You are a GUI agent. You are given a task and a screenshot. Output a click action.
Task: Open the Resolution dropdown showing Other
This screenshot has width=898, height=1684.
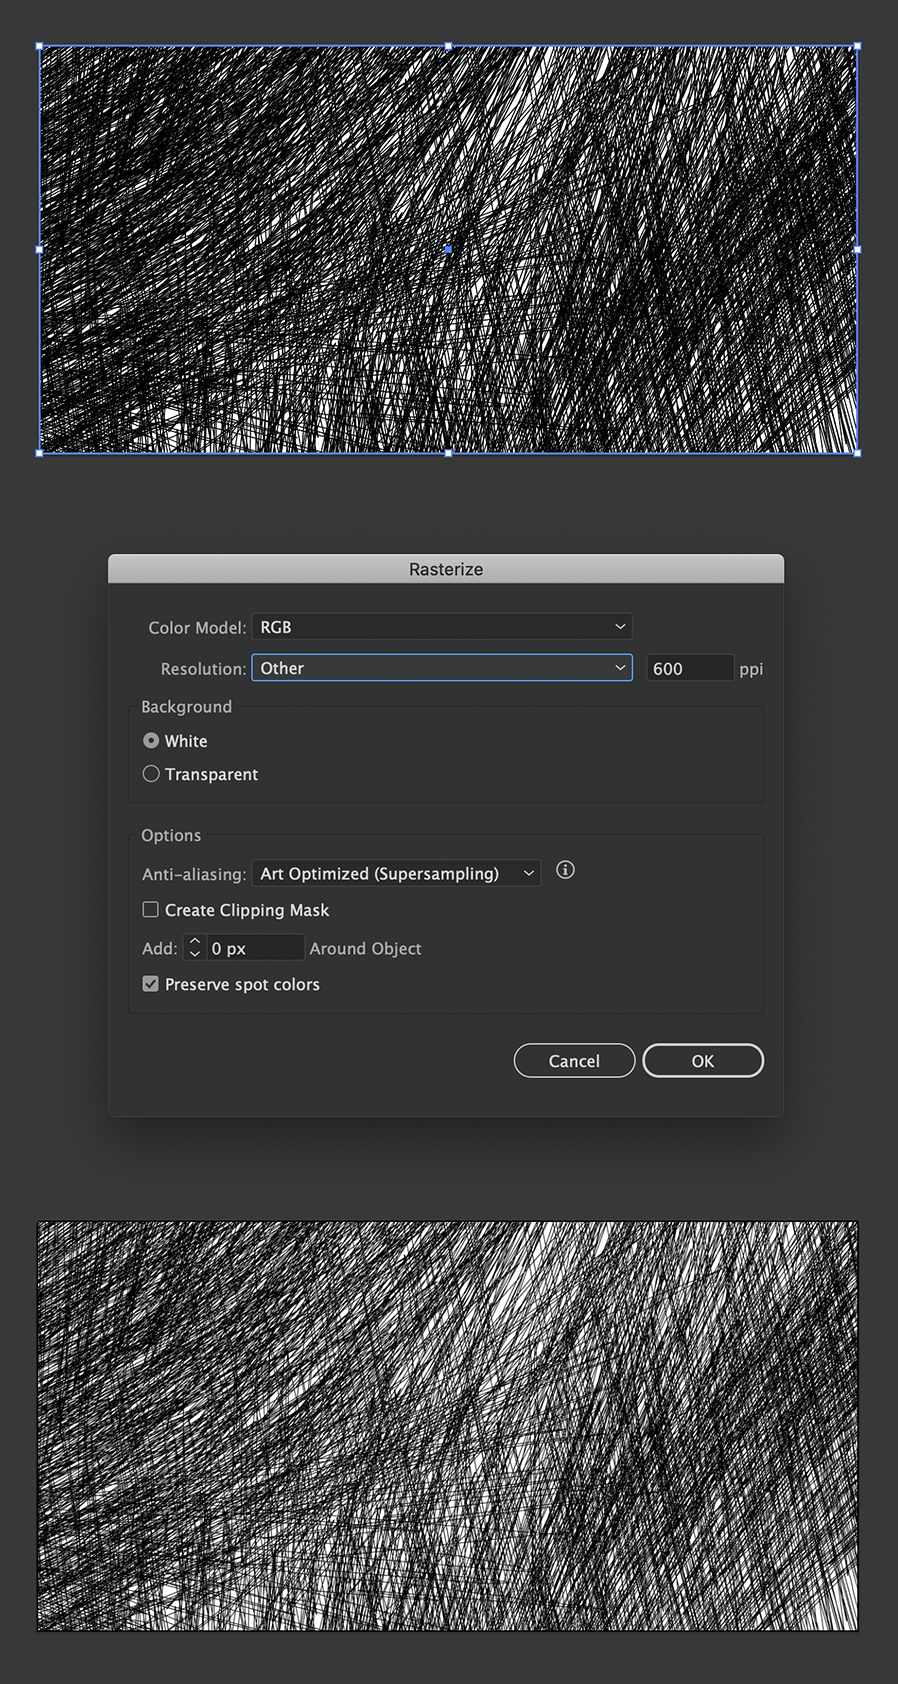point(442,668)
